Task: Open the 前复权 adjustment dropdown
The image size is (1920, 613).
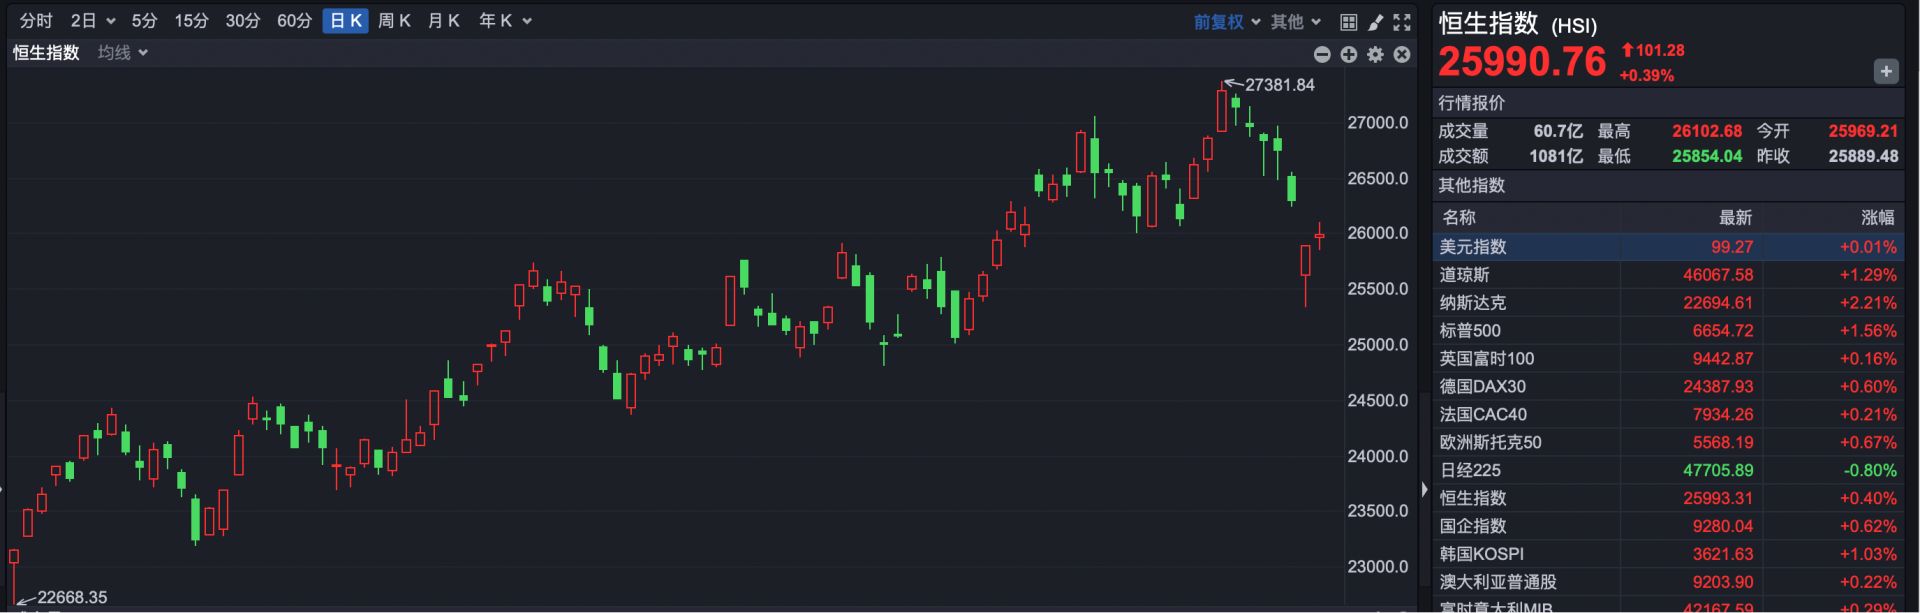Action: coord(1226,22)
